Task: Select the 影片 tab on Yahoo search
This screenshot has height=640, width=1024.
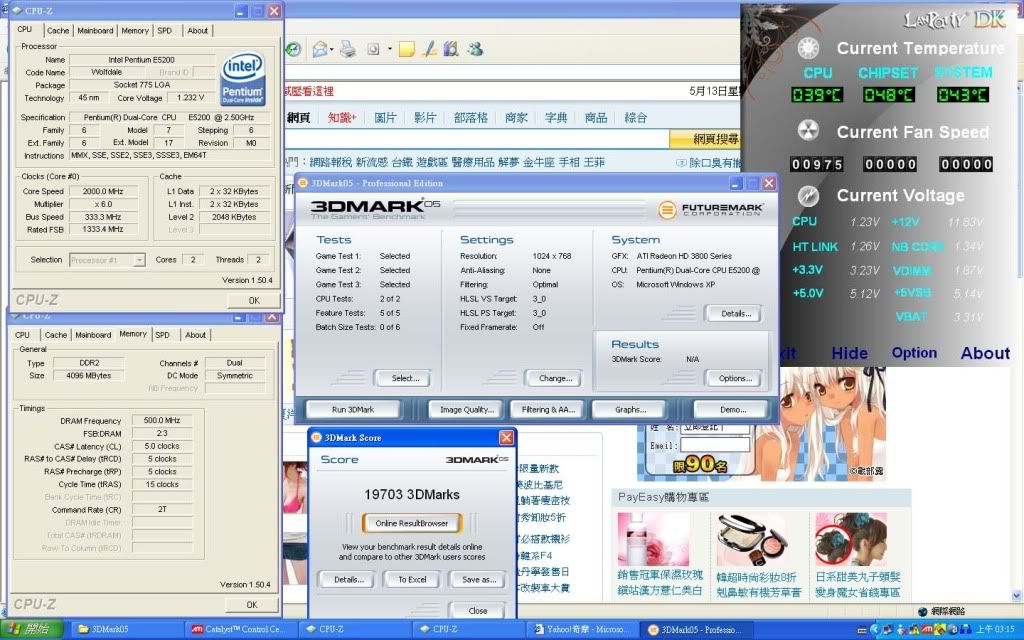Action: click(x=424, y=118)
